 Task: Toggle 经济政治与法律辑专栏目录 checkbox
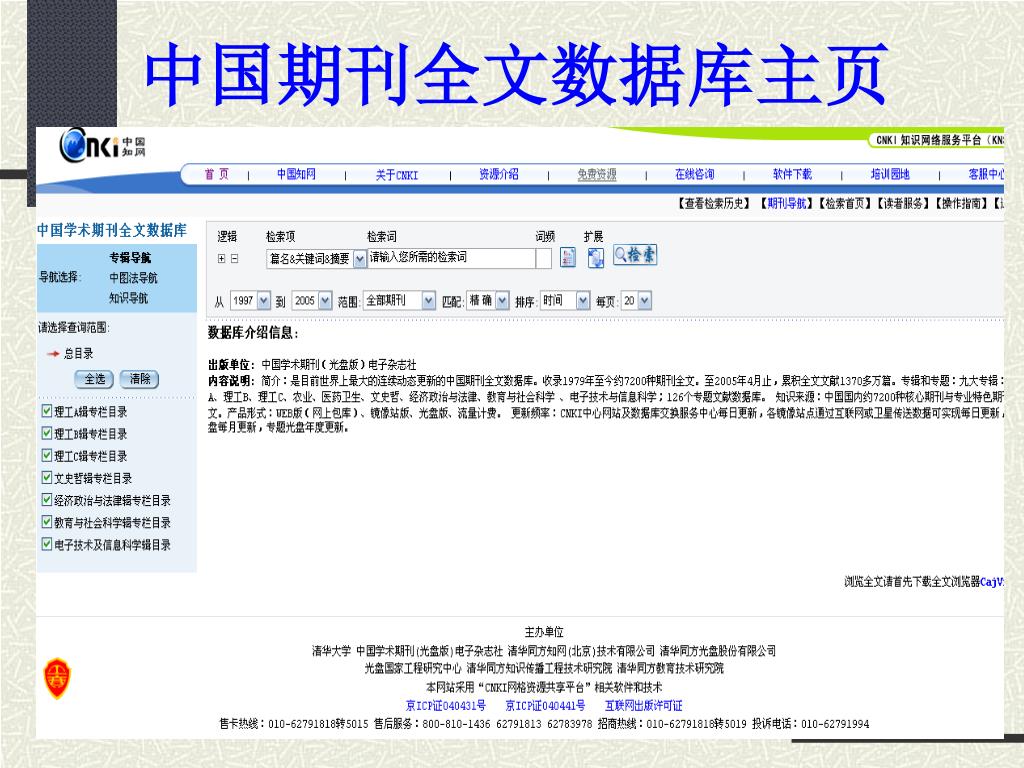click(46, 500)
